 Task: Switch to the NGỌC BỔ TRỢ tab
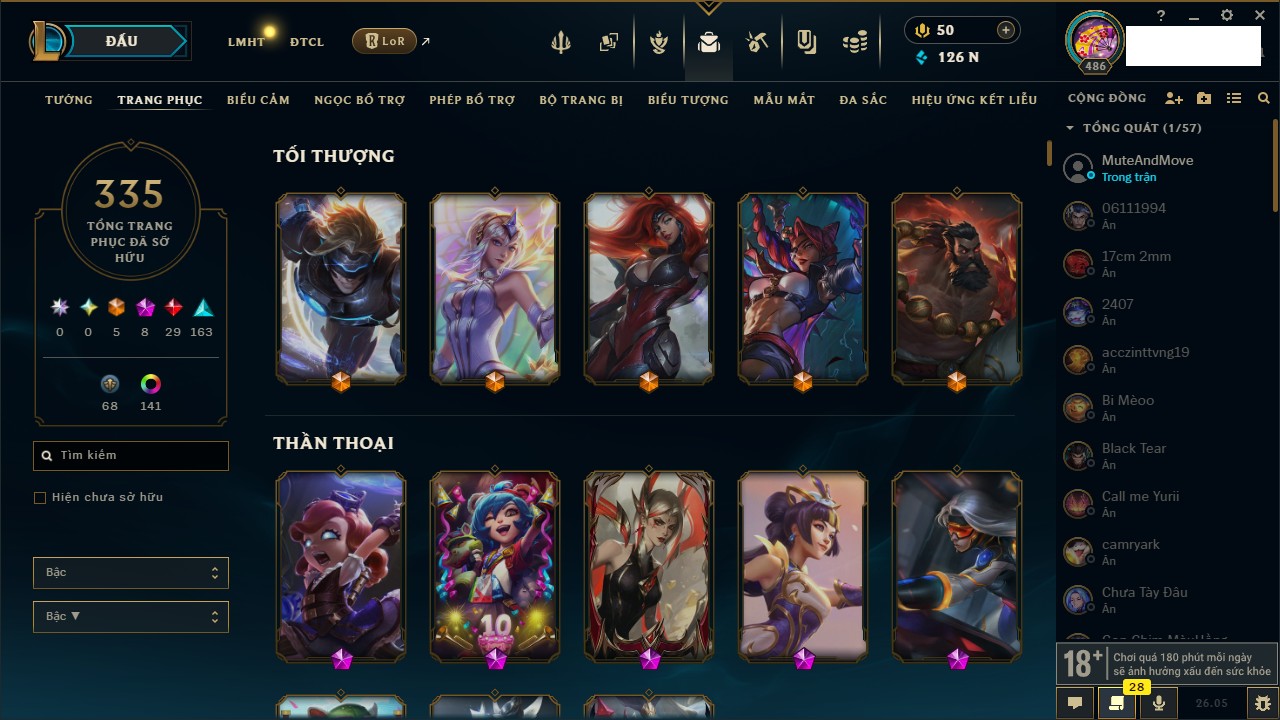tap(360, 100)
